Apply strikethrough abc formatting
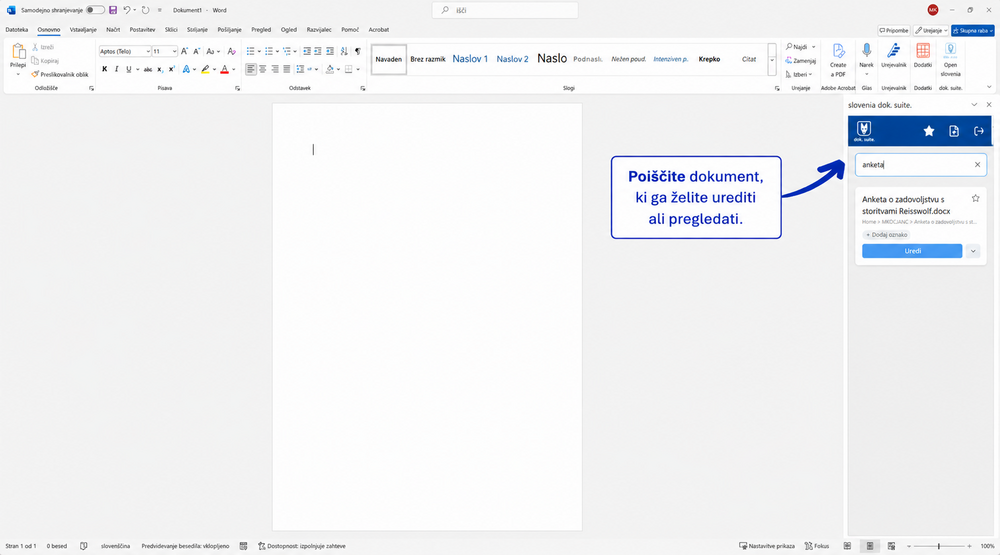The height and width of the screenshot is (555, 1000). point(147,69)
